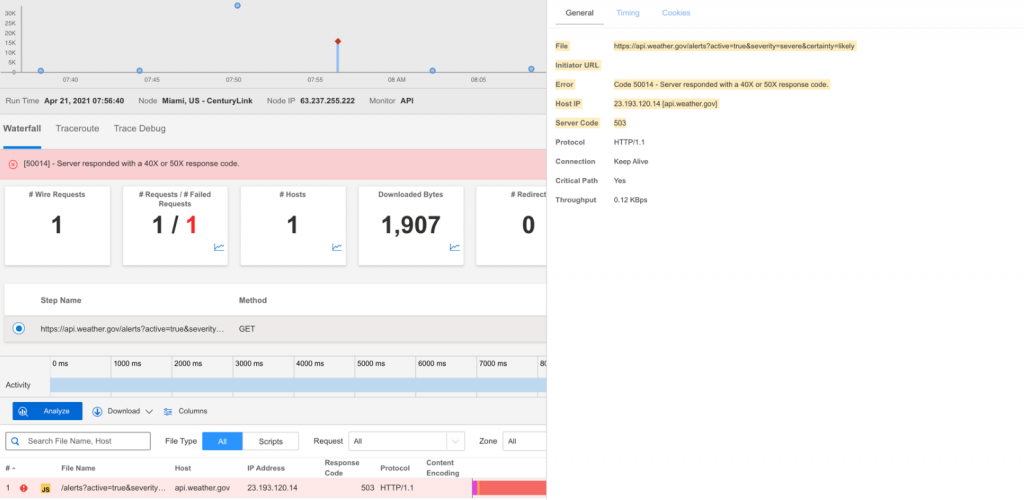1024x500 pixels.
Task: Switch to the Waterfall tab
Action: tap(22, 129)
